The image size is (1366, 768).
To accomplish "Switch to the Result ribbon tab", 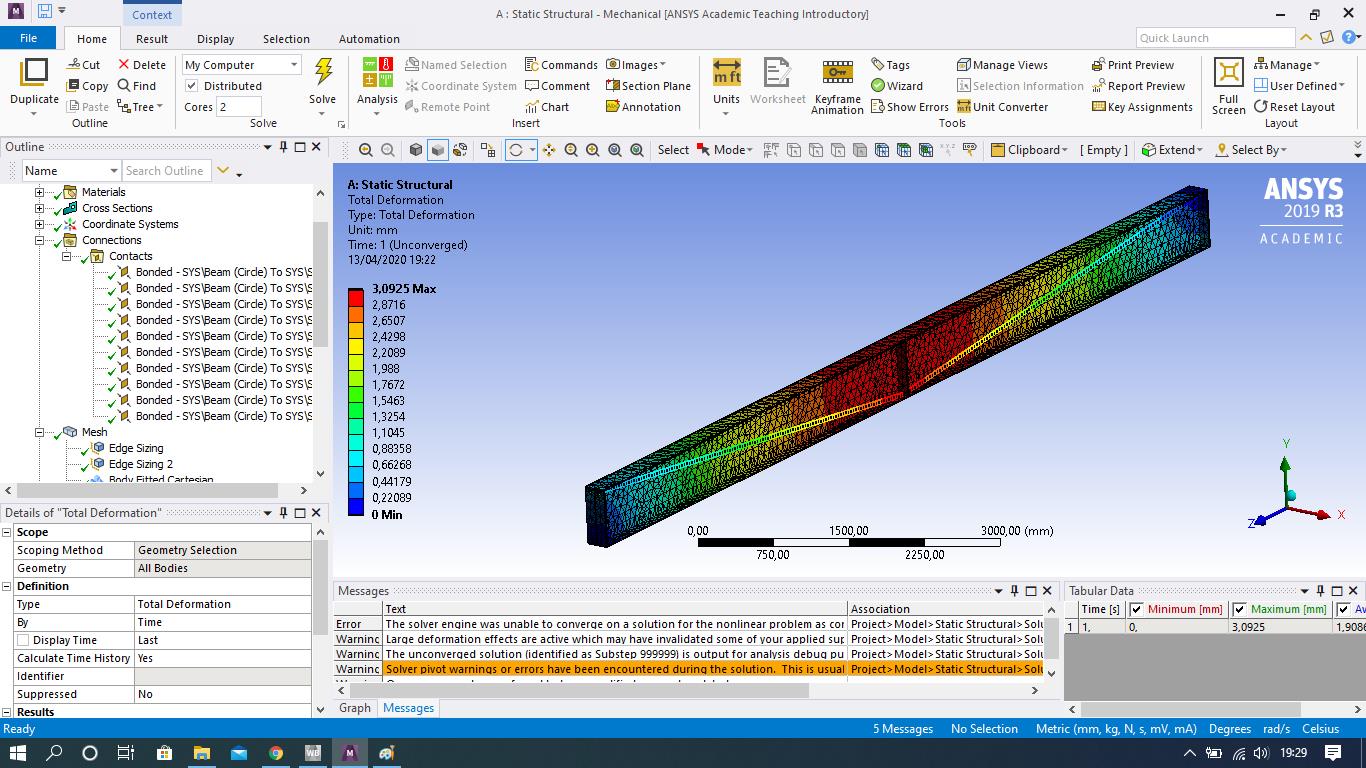I will click(x=151, y=38).
